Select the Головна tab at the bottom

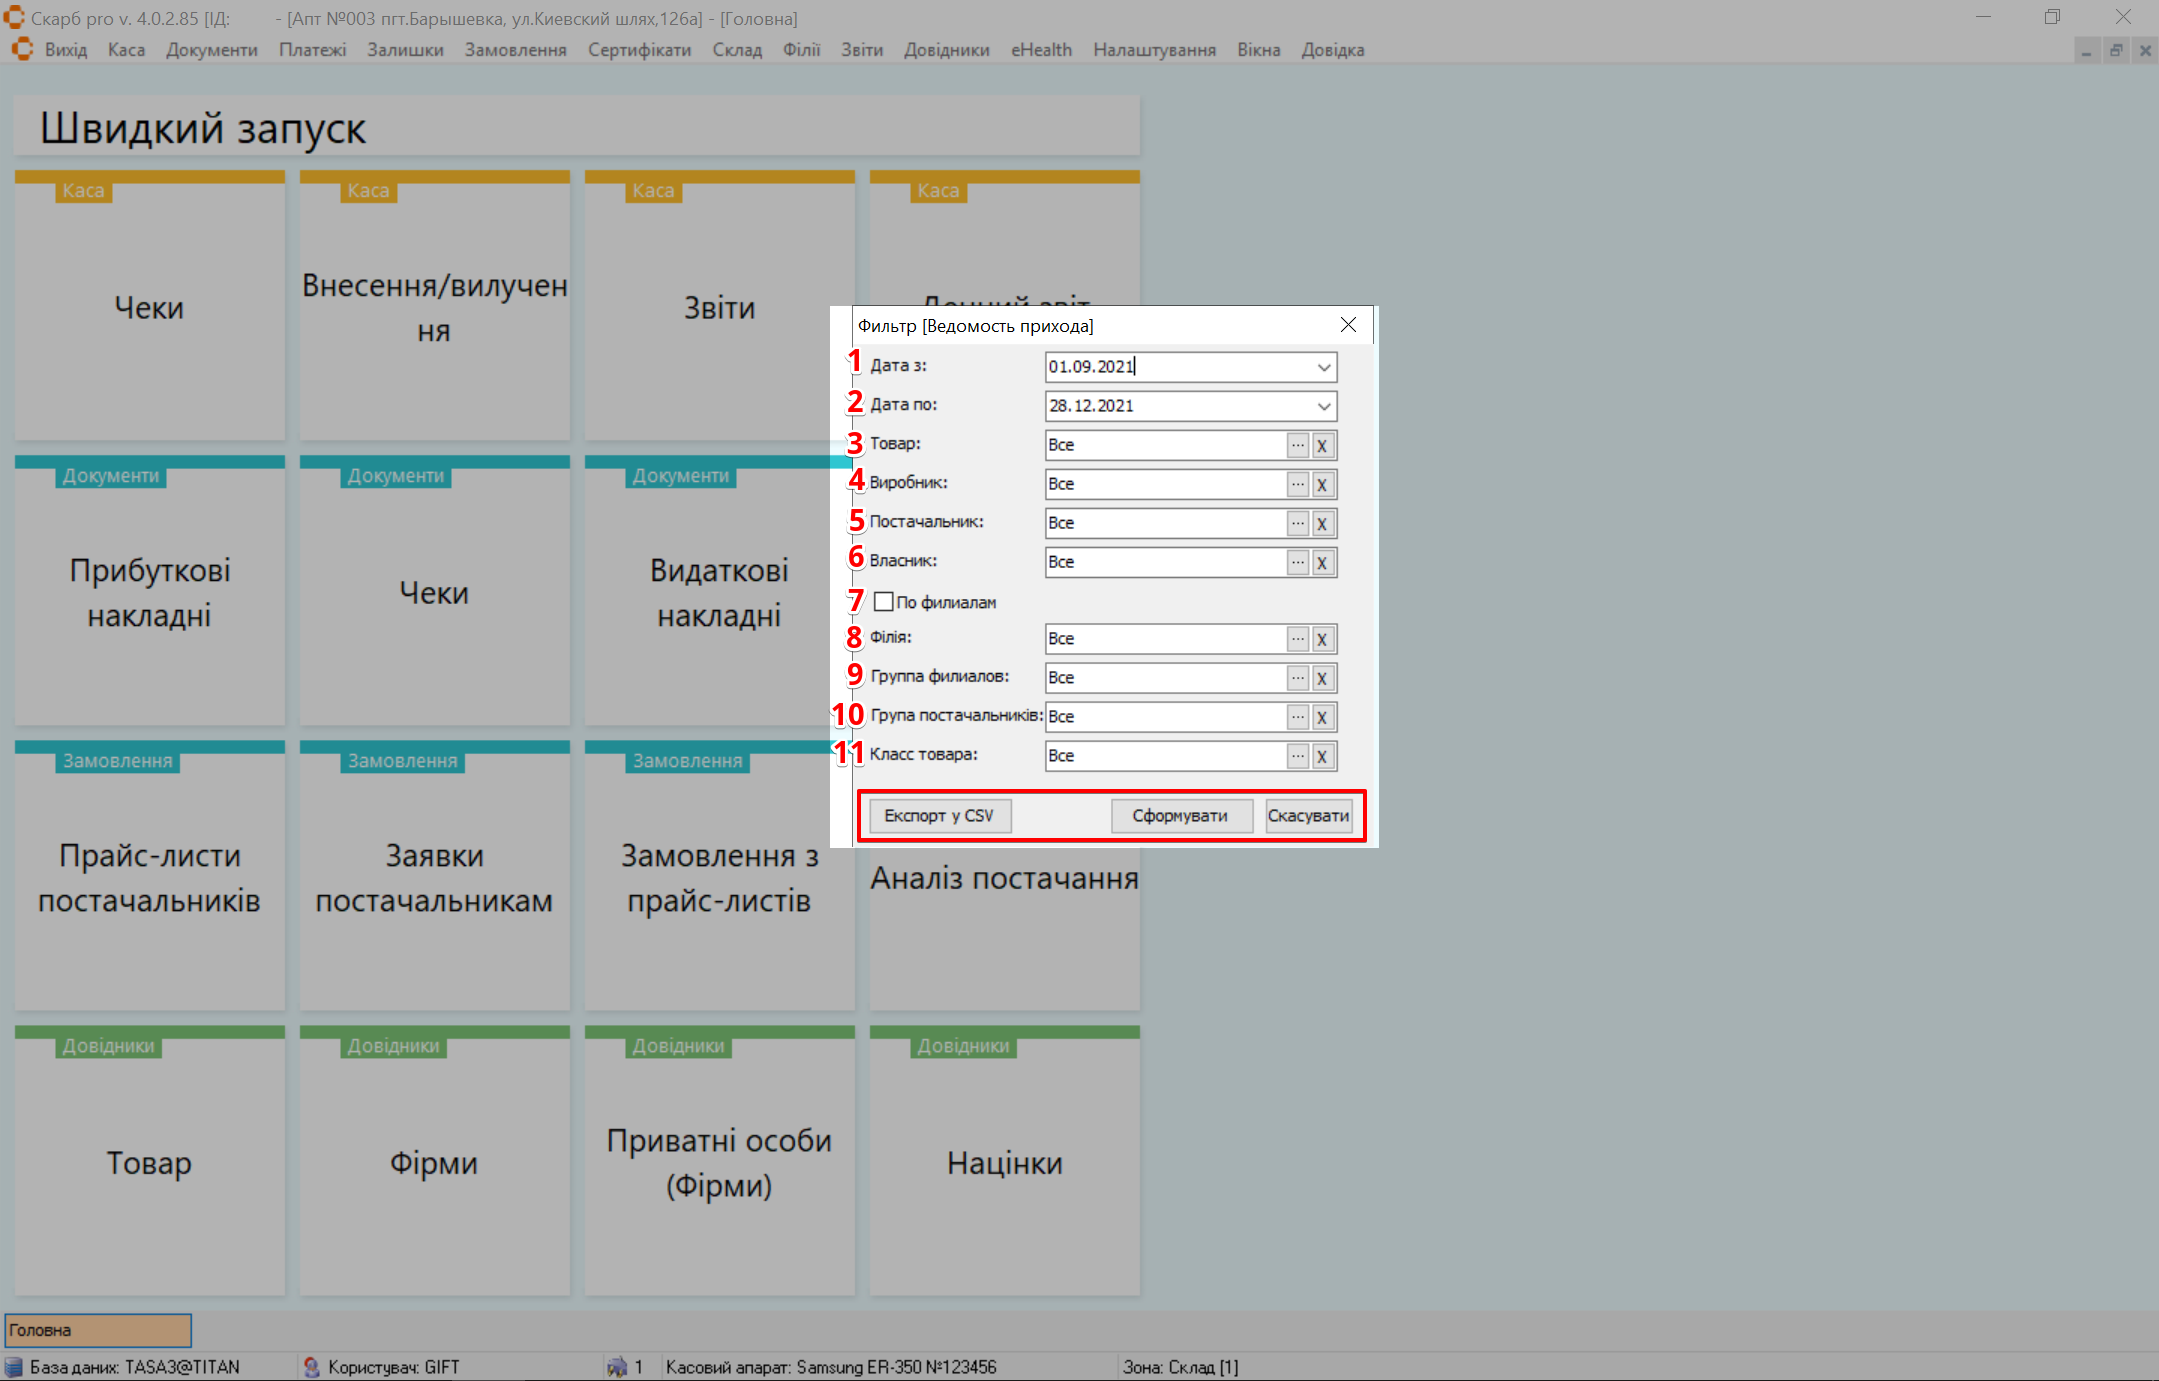pyautogui.click(x=98, y=1330)
